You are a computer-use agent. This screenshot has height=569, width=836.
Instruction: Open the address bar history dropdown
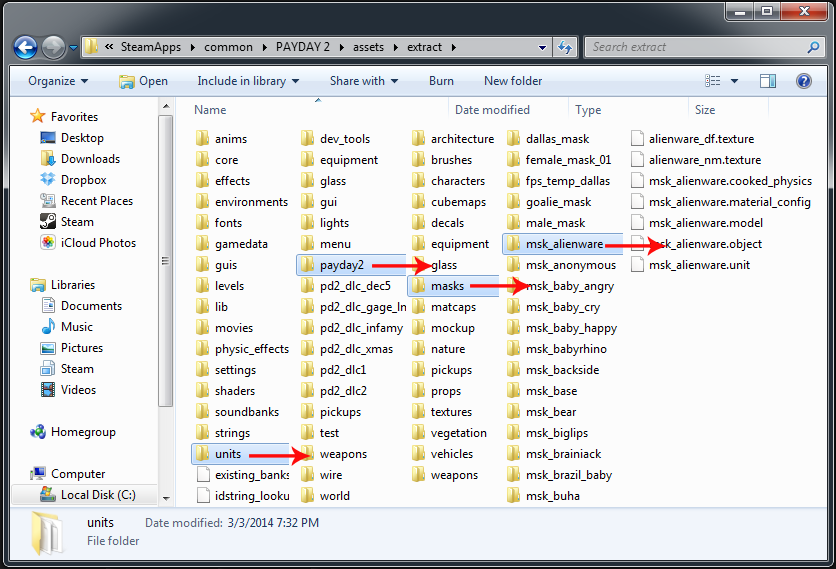pyautogui.click(x=542, y=47)
